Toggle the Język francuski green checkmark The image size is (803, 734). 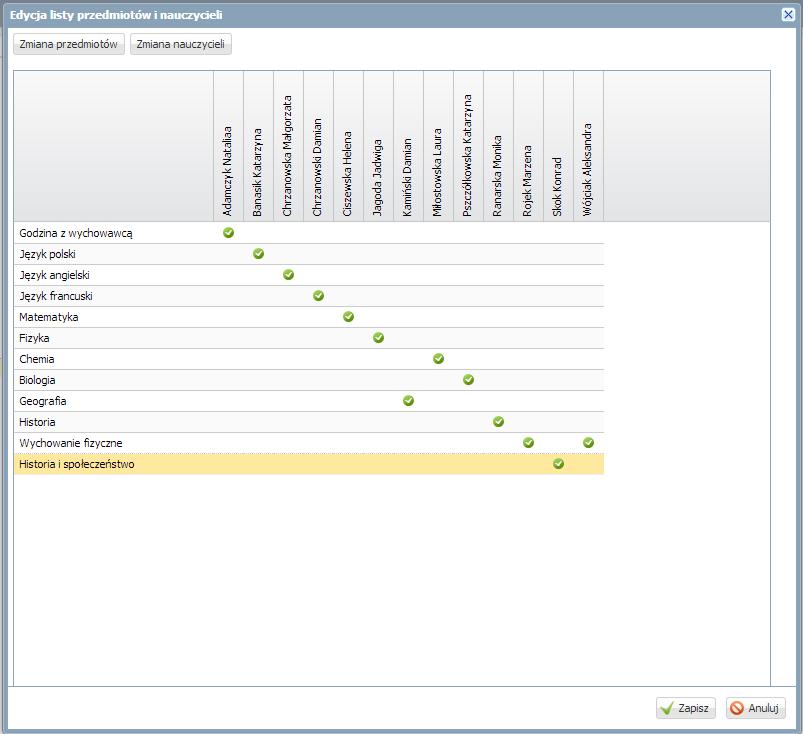tap(319, 296)
